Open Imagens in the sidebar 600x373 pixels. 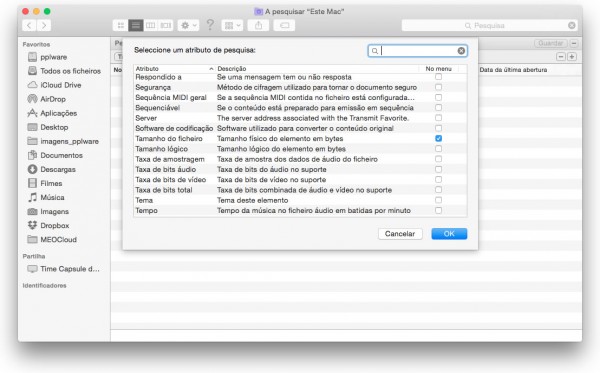48,212
